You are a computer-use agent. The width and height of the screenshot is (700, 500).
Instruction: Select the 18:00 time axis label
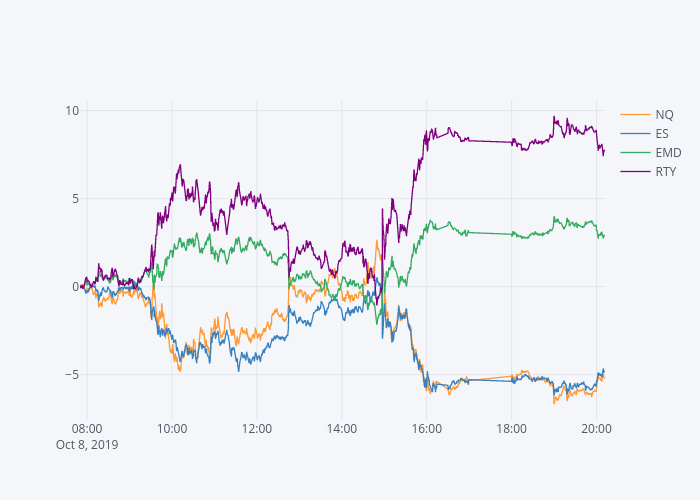[512, 429]
